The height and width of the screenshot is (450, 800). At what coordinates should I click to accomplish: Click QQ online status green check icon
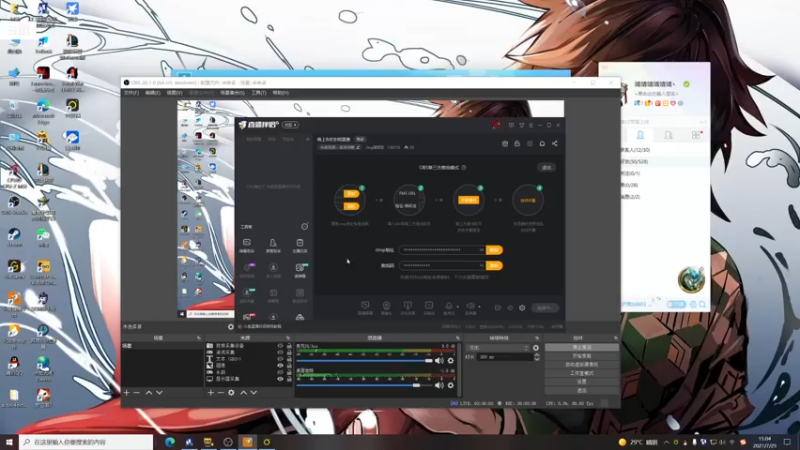686,84
